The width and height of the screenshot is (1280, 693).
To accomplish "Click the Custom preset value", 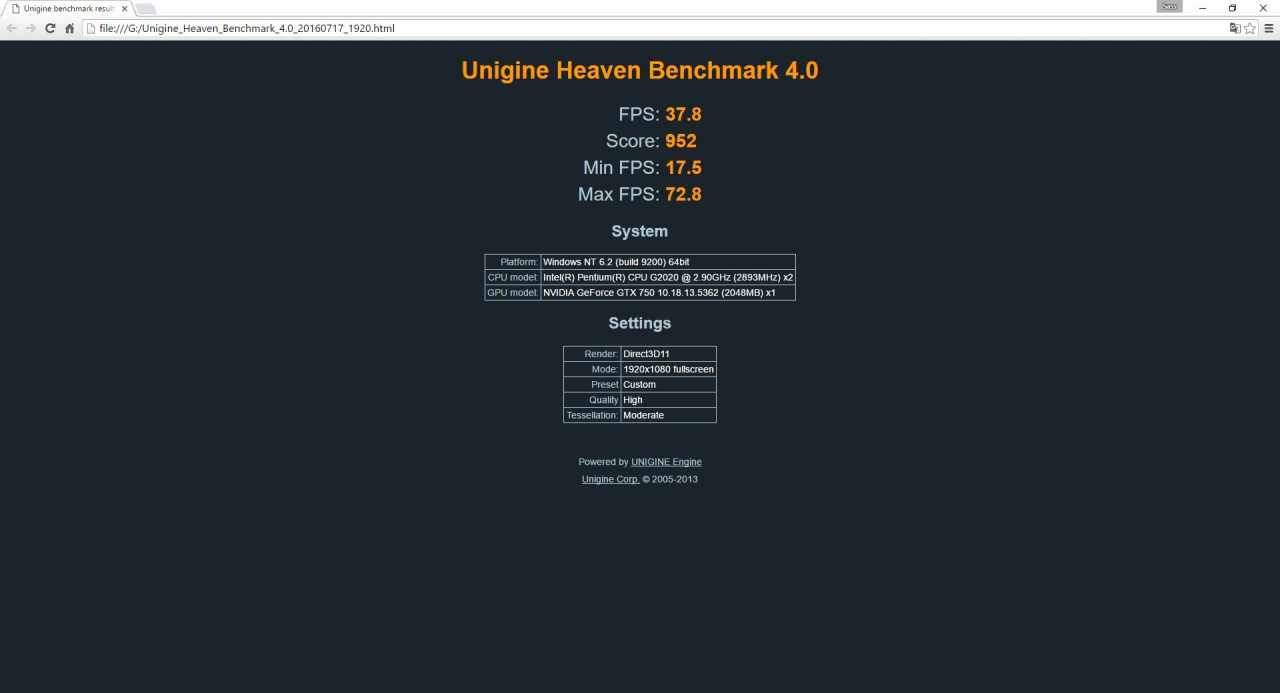I will (668, 385).
